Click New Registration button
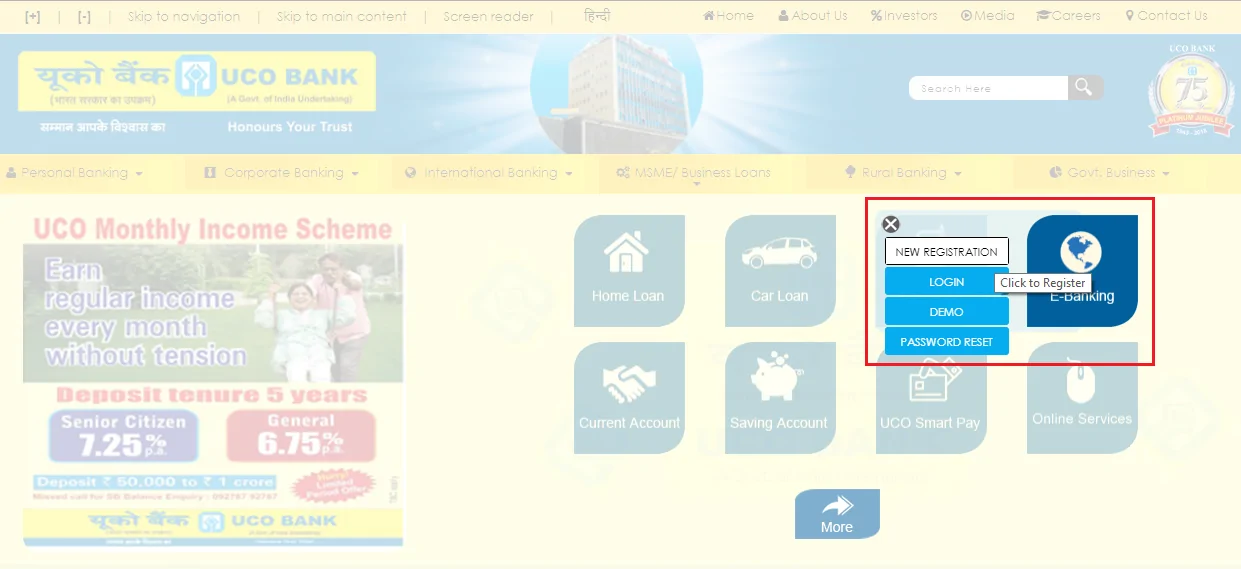 946,252
